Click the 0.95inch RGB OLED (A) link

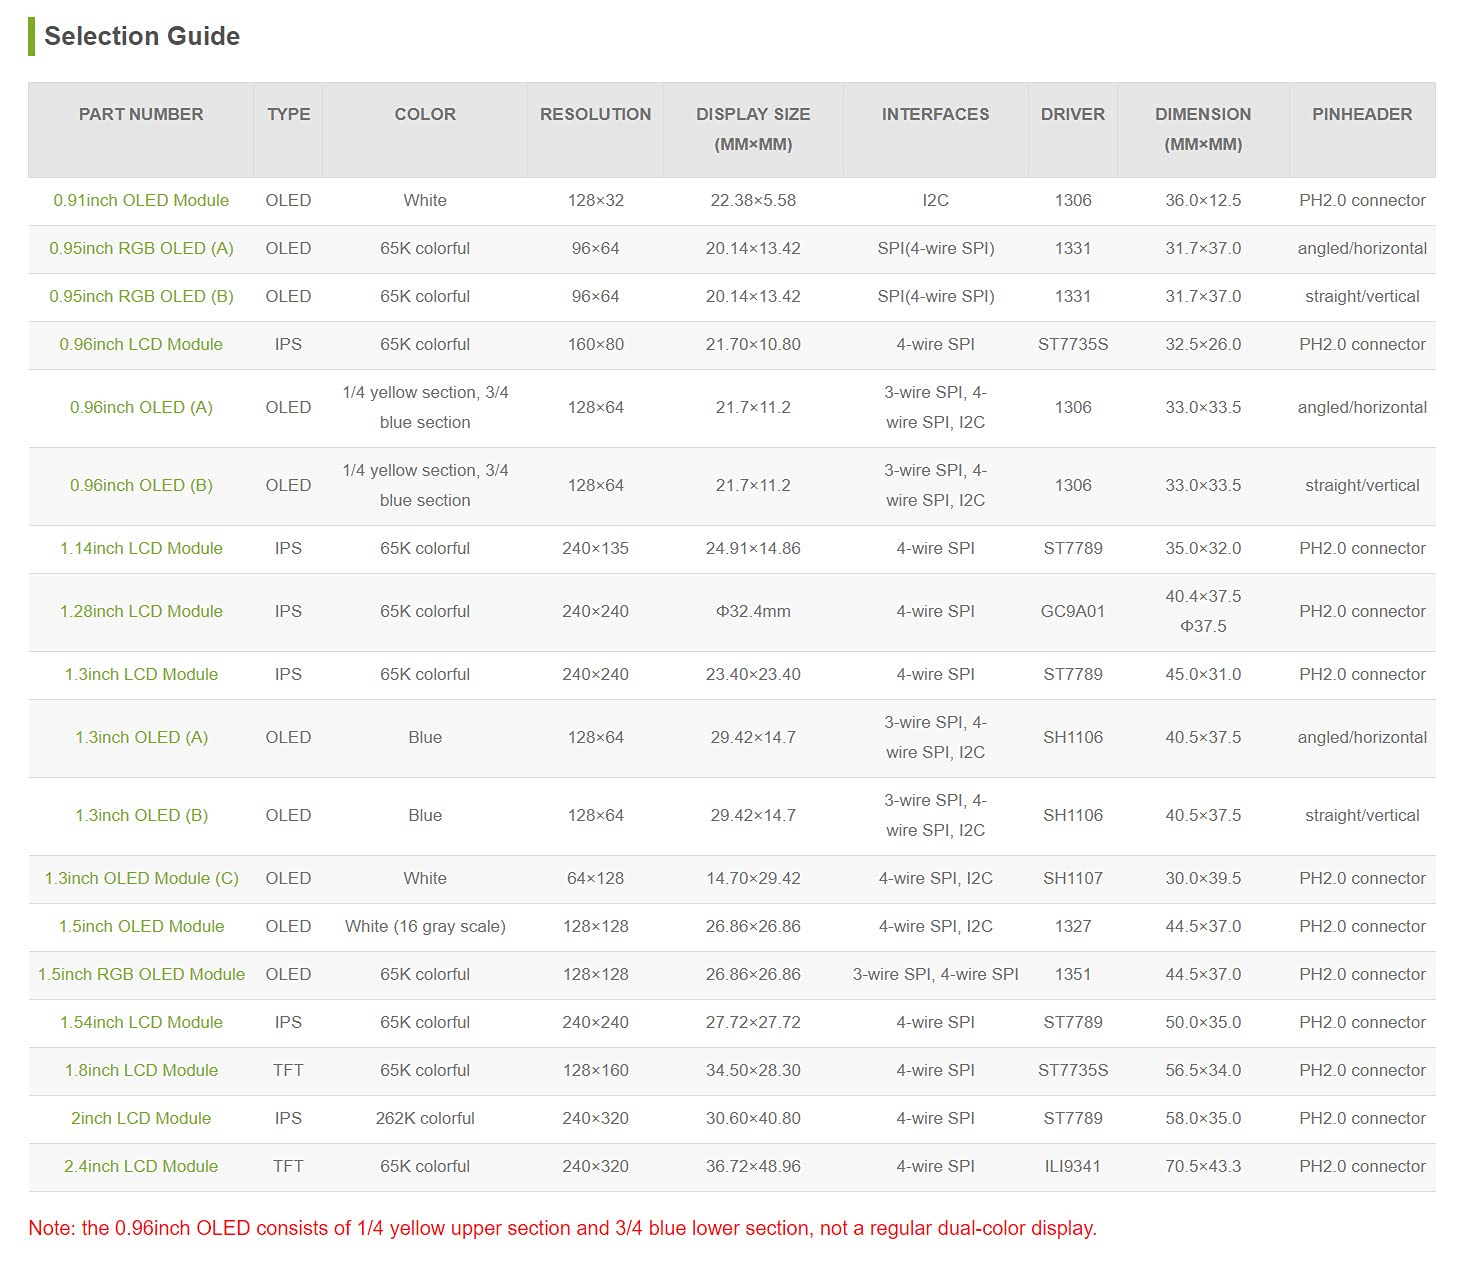pos(141,248)
